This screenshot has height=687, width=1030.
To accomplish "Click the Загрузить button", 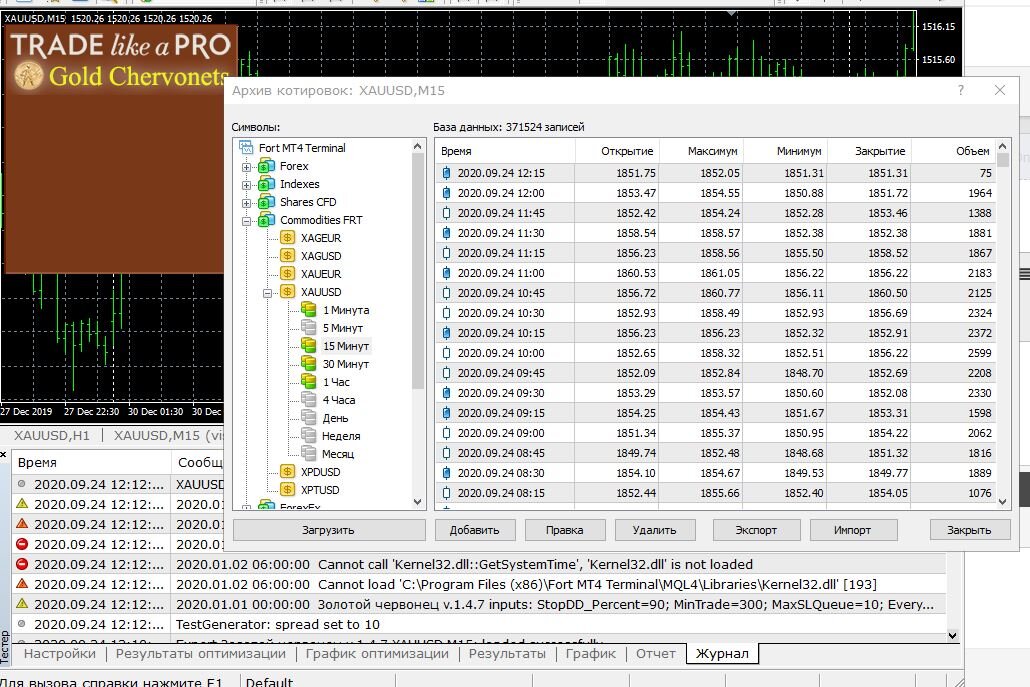I will point(328,529).
